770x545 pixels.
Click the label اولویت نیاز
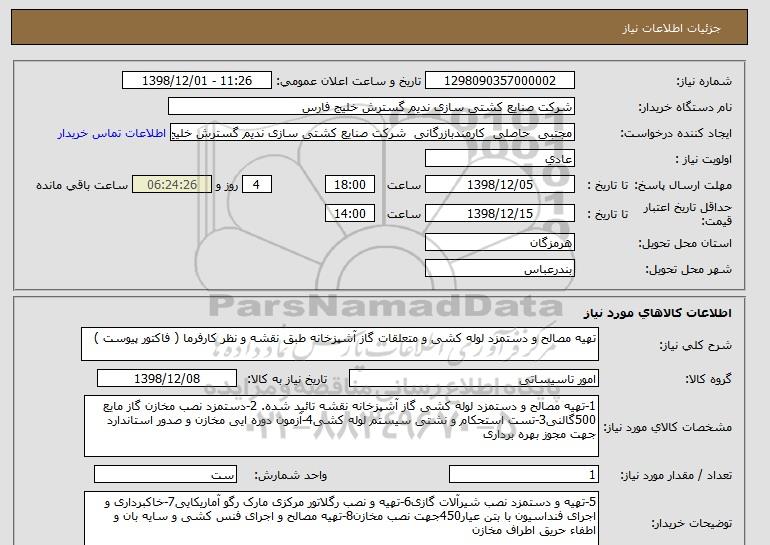[704, 159]
